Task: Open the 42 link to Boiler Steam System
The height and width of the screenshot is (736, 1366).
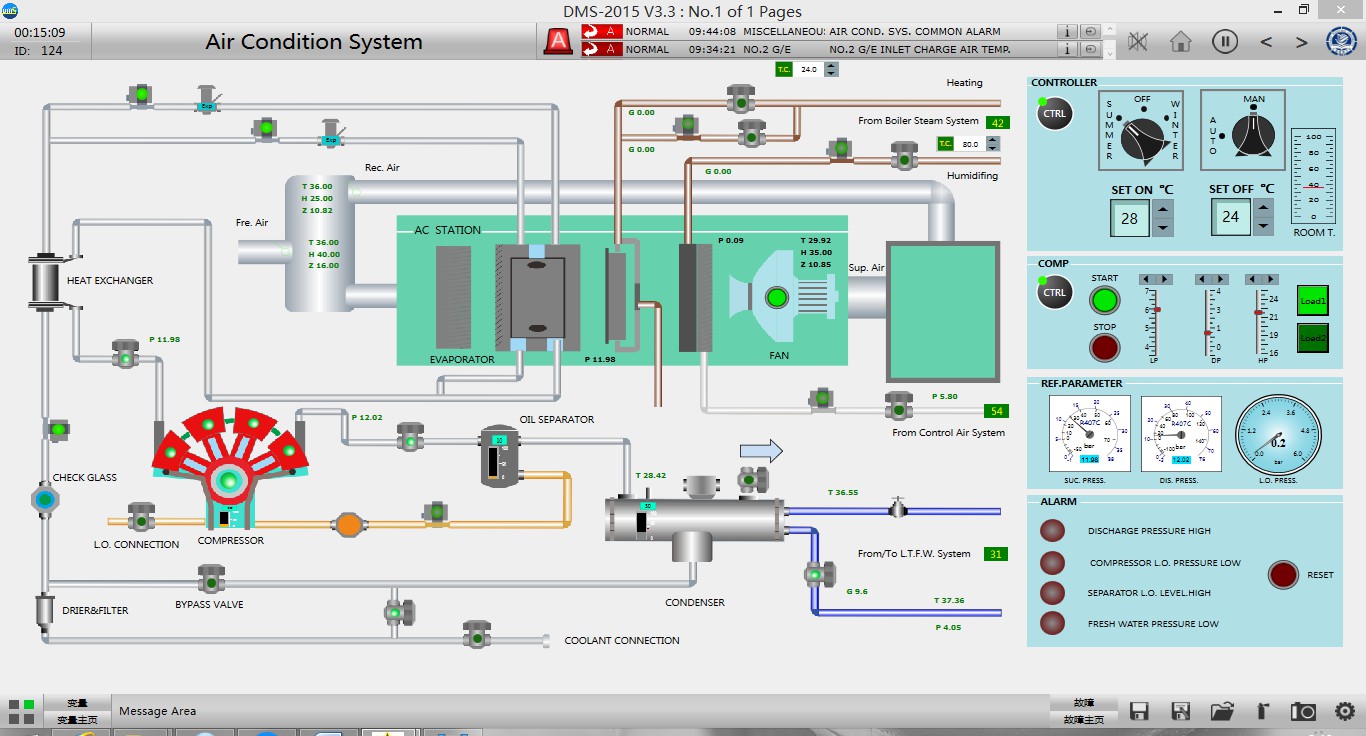Action: point(997,123)
